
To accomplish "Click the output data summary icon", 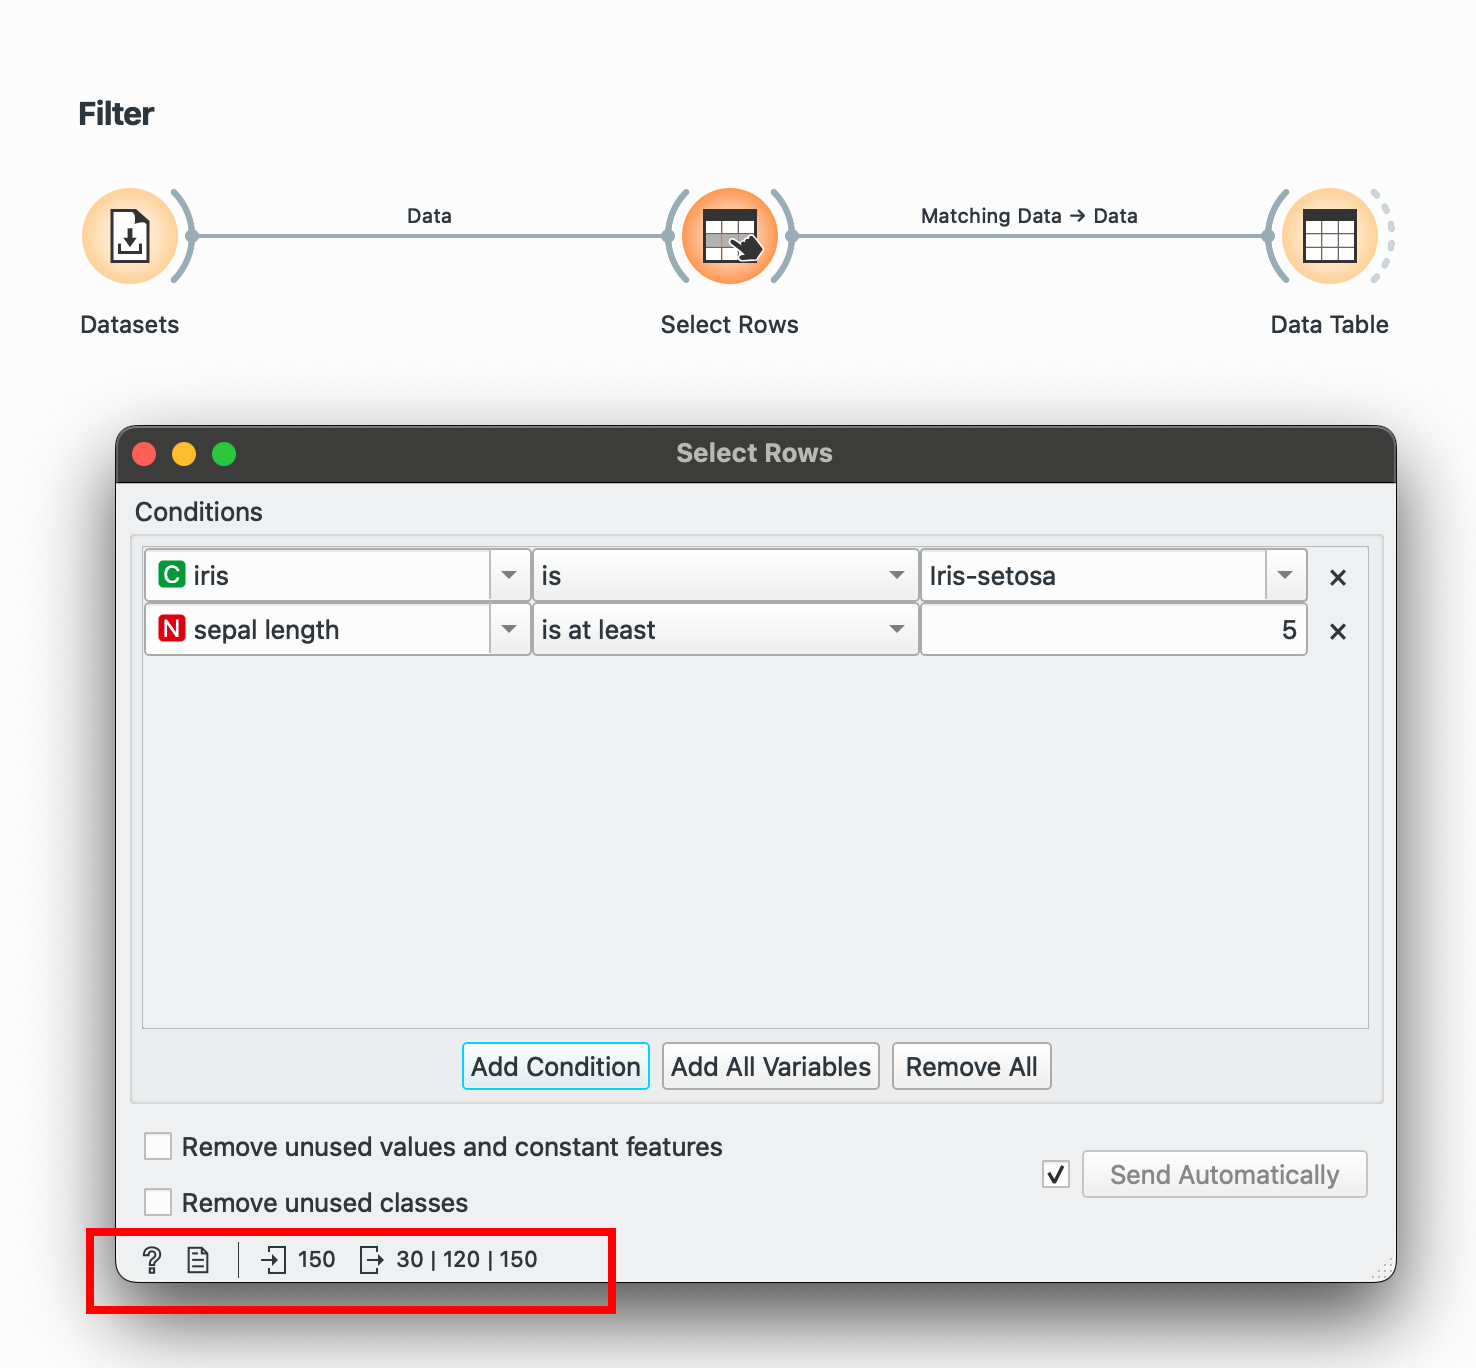I will point(371,1260).
